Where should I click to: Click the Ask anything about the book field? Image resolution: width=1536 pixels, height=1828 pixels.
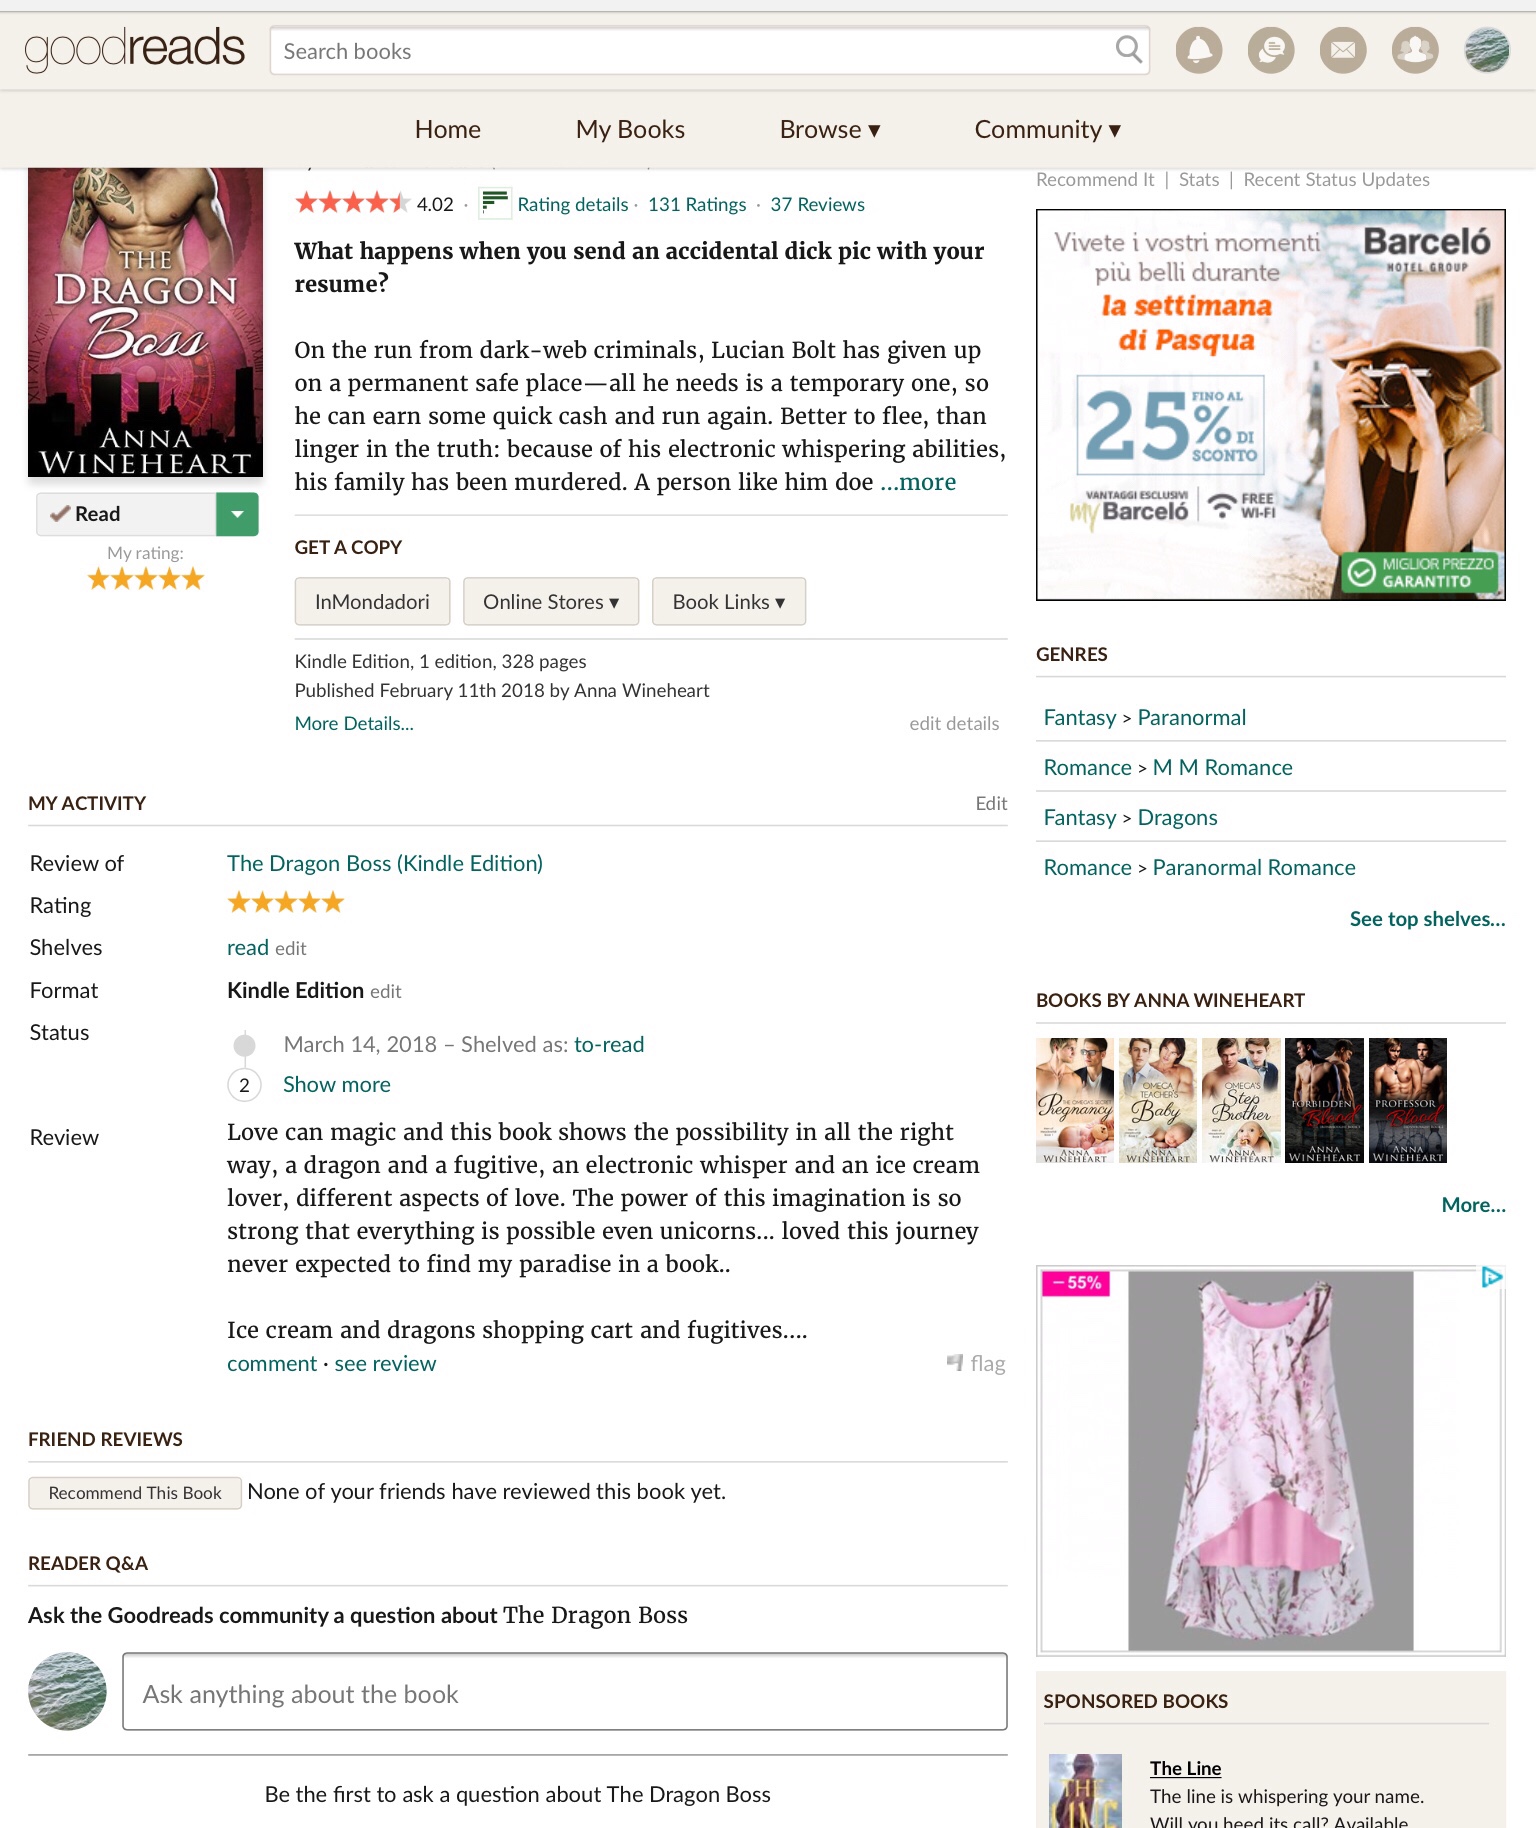click(565, 1692)
